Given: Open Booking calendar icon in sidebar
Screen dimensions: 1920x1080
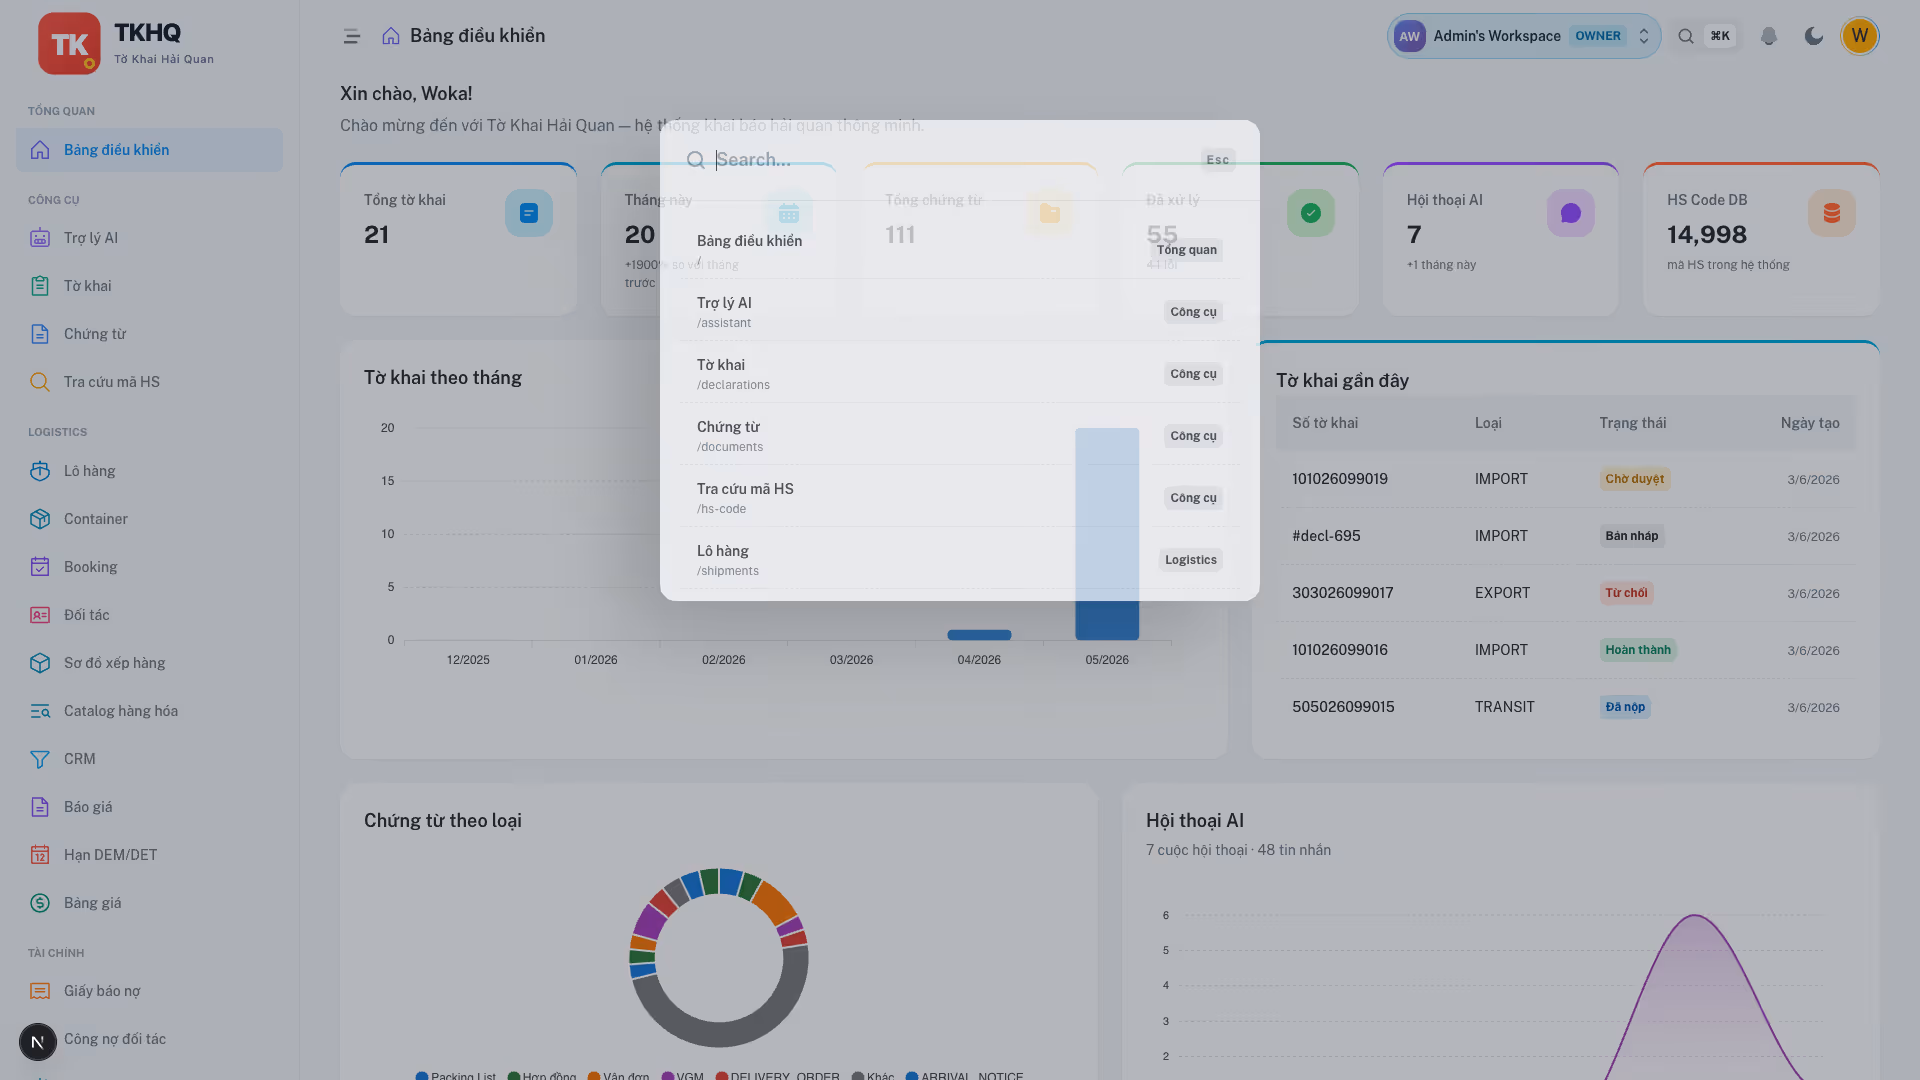Looking at the screenshot, I should 40,567.
